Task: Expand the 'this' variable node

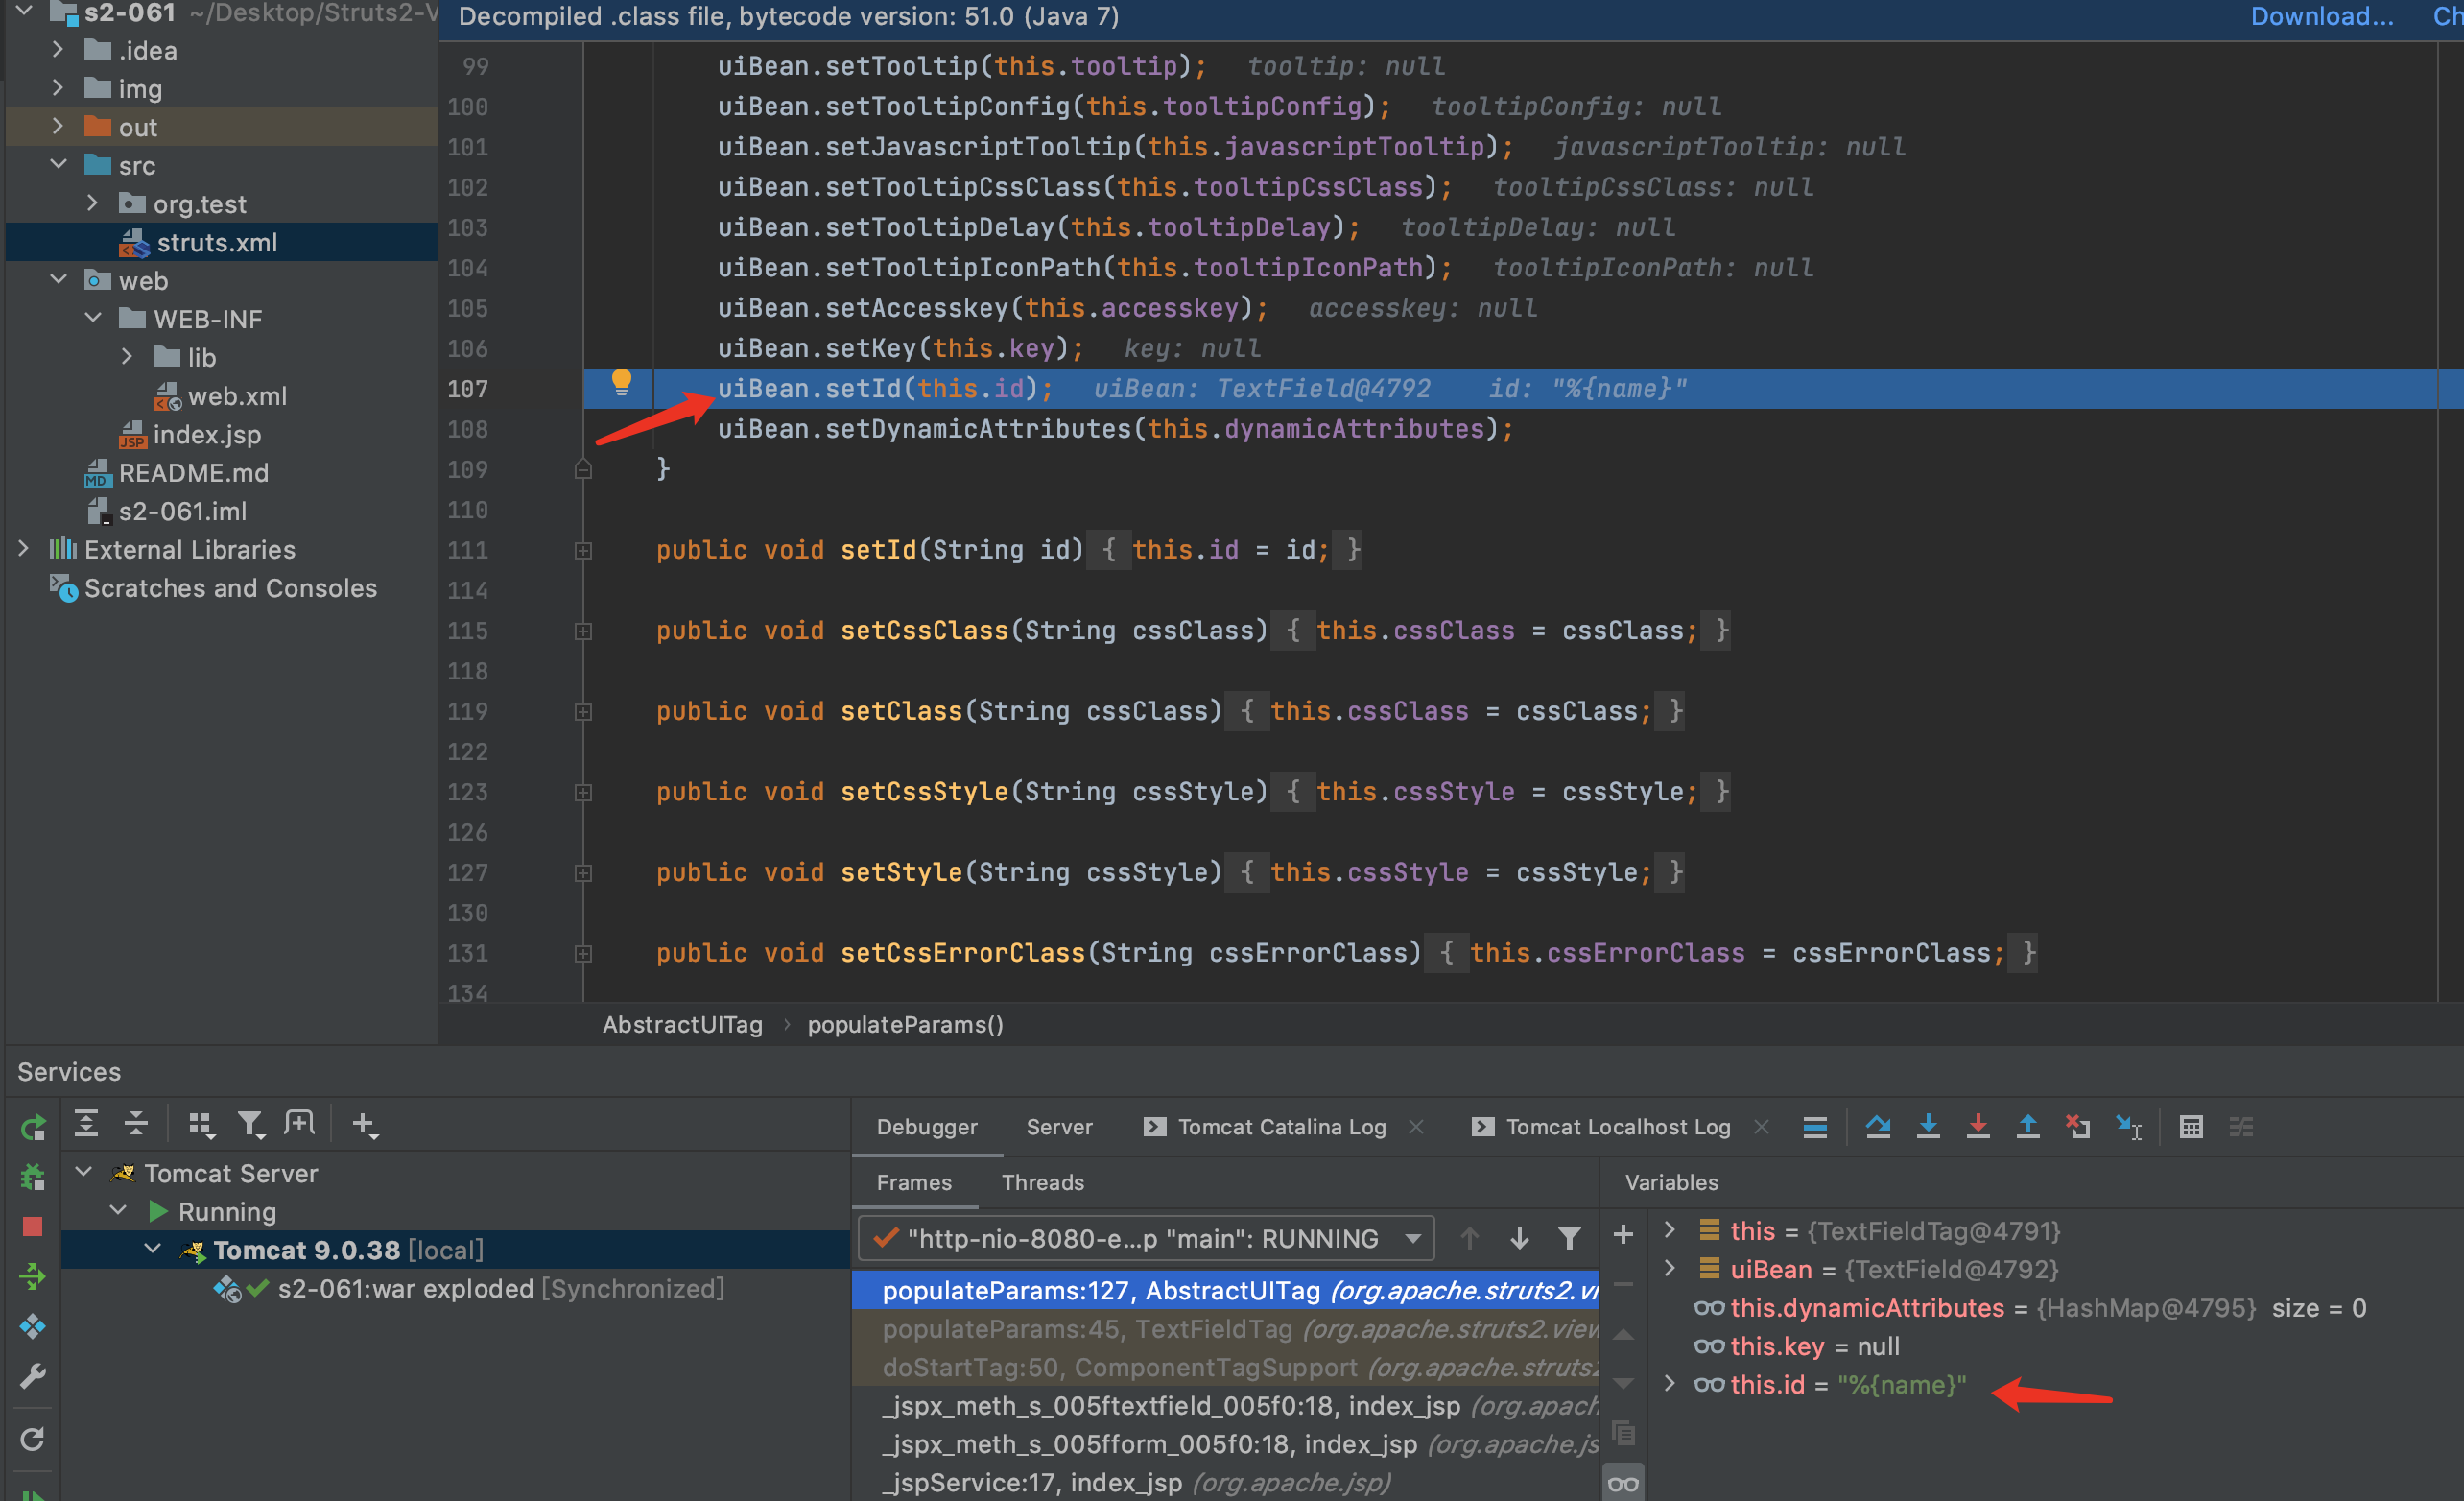Action: (x=1669, y=1230)
